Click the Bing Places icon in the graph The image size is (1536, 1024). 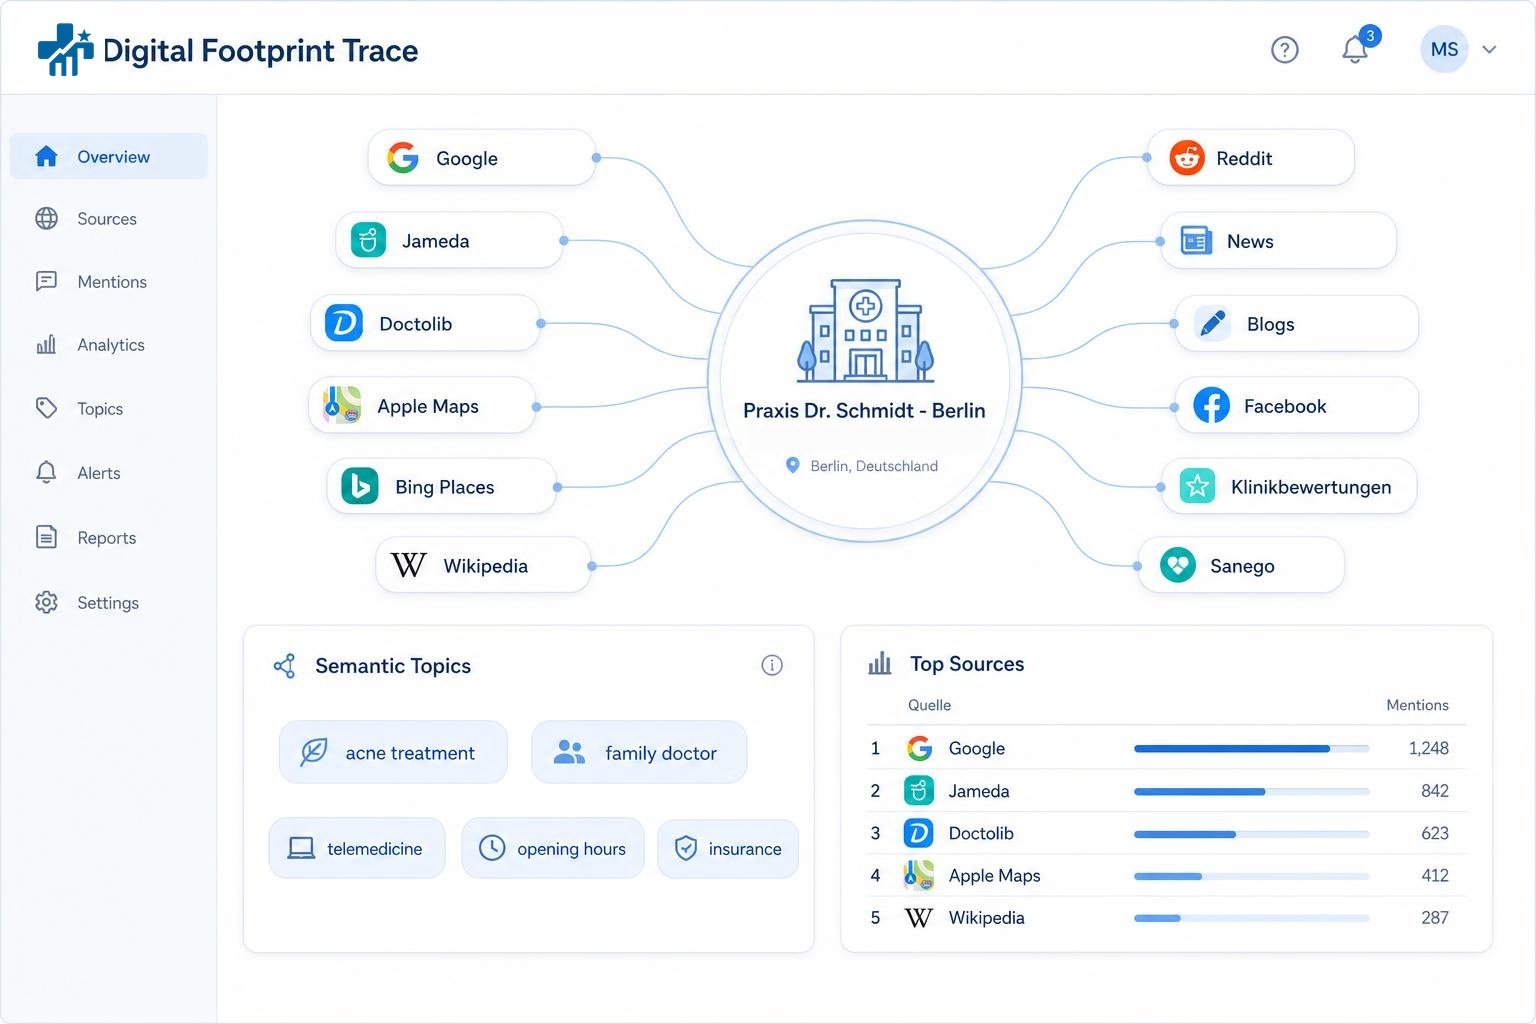(360, 487)
